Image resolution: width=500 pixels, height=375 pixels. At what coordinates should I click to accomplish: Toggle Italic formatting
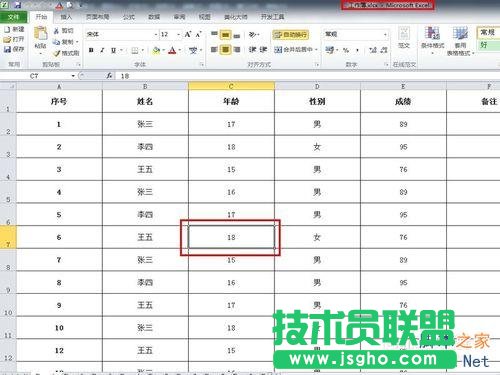[x=102, y=50]
